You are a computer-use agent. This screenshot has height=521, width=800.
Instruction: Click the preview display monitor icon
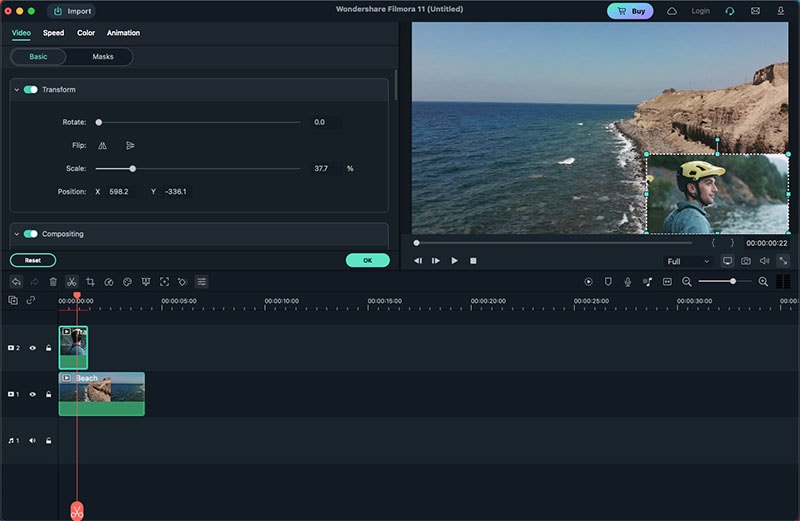728,261
